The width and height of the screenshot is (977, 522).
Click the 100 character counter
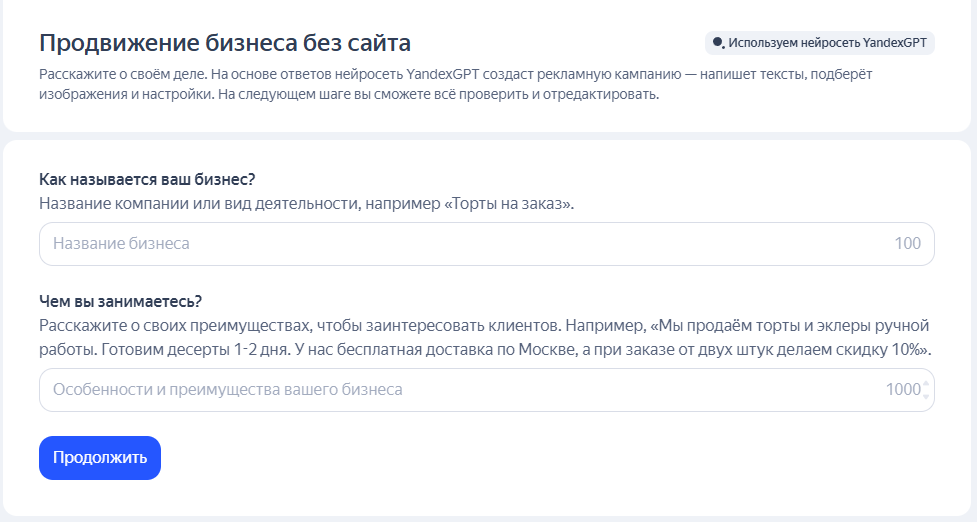pos(907,244)
